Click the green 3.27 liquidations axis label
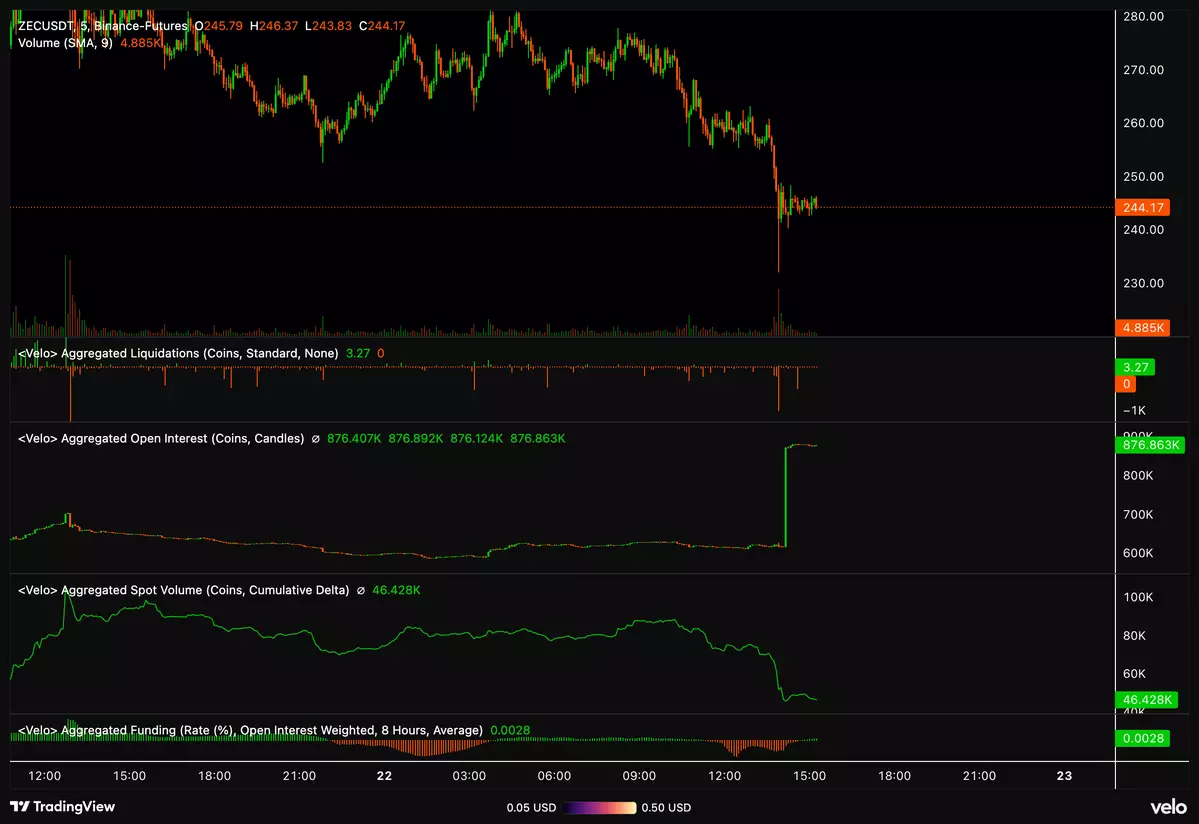Screen dimensions: 1199x824 point(1134,367)
